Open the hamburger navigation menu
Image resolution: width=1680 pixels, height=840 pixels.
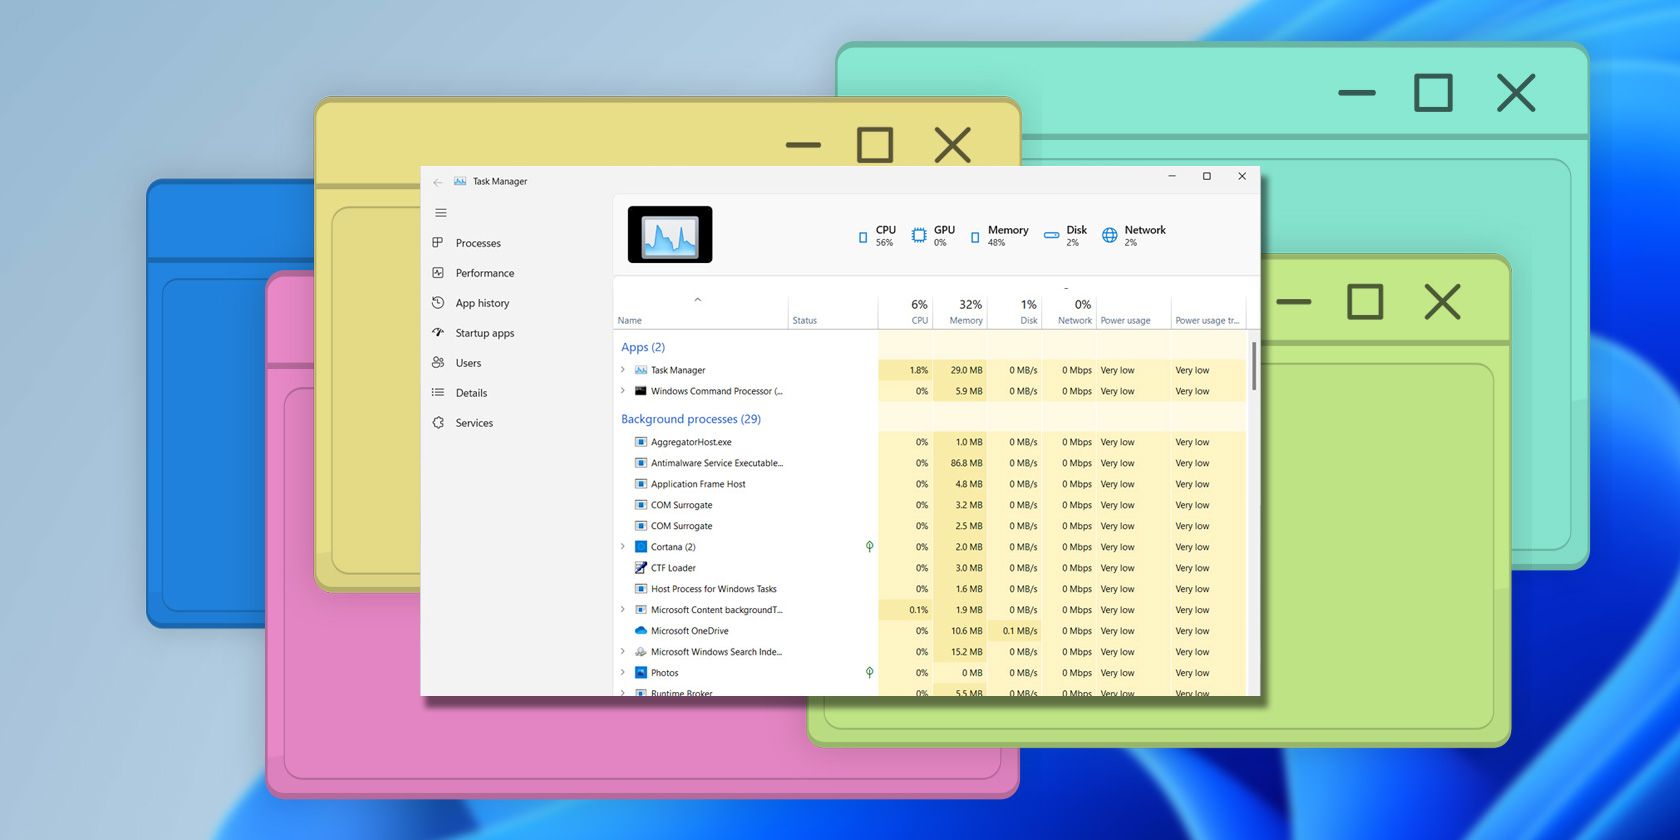pos(441,213)
